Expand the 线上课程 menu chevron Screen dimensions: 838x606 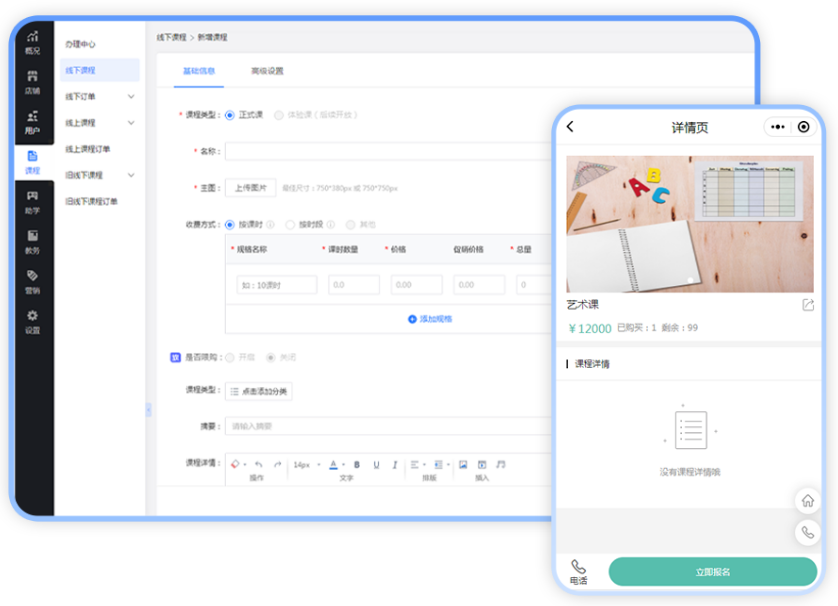coord(131,122)
